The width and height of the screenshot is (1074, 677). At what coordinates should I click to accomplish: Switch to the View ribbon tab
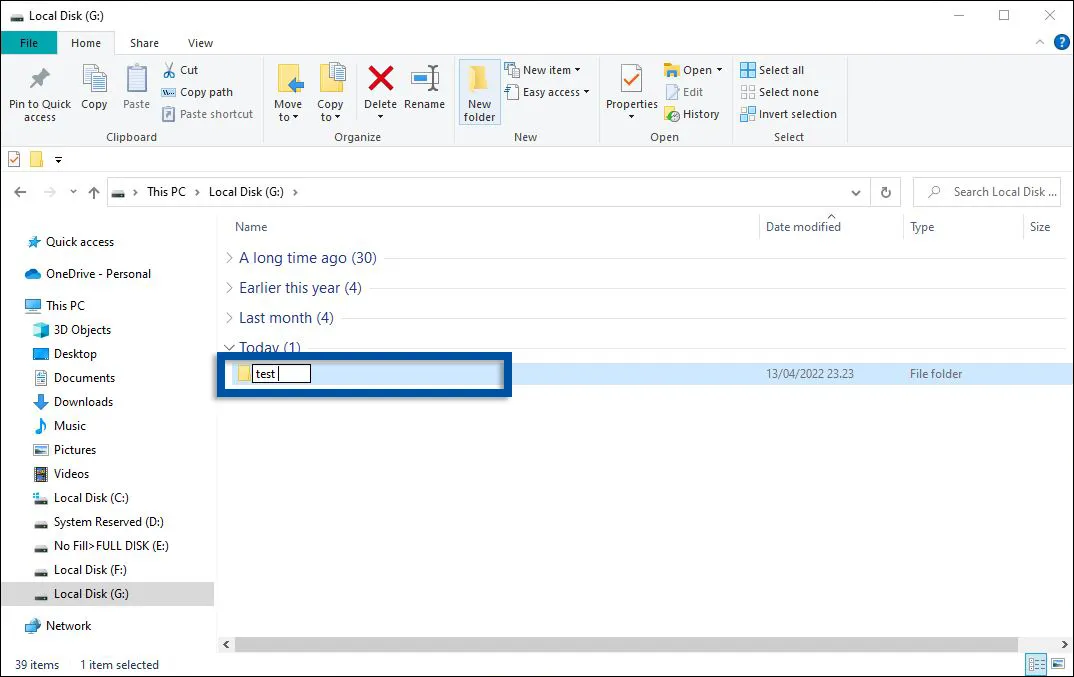click(200, 43)
